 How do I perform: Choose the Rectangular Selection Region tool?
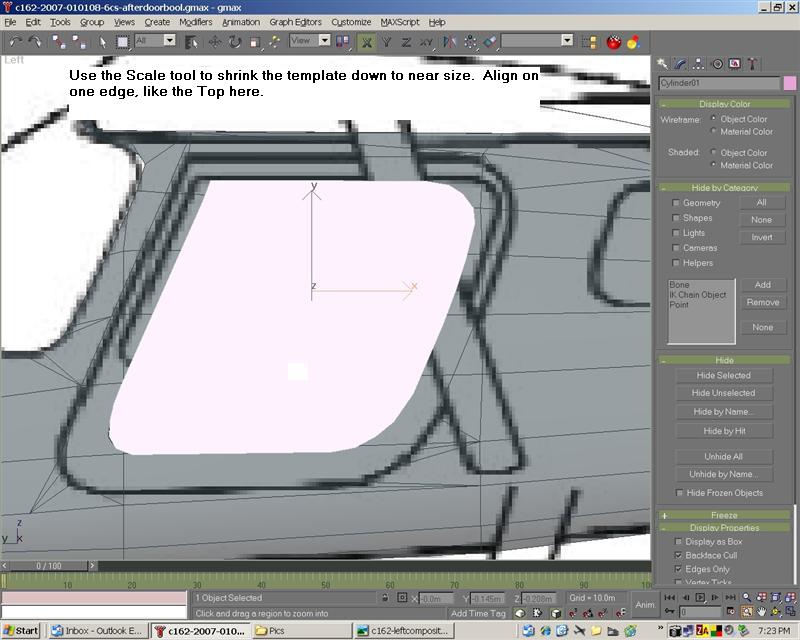tap(122, 42)
